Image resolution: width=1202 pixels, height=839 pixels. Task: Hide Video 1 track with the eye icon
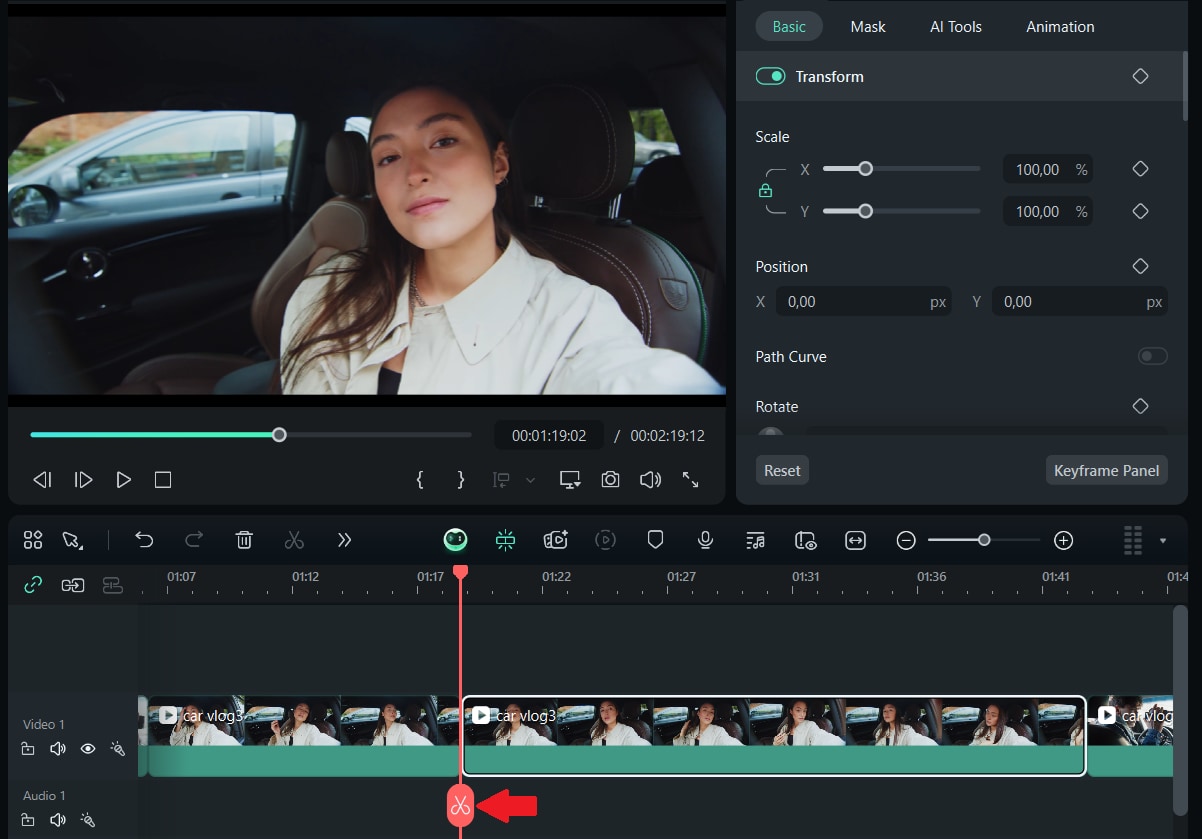pyautogui.click(x=88, y=748)
